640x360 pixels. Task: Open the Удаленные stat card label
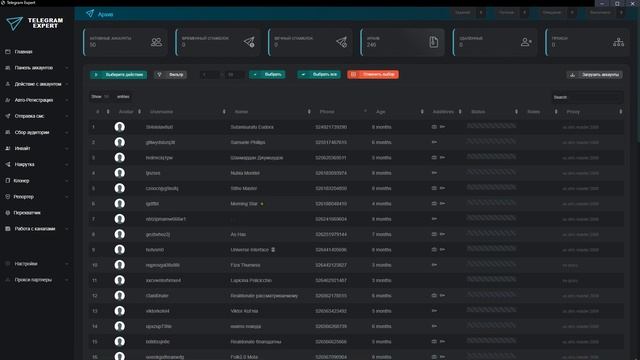coord(471,38)
